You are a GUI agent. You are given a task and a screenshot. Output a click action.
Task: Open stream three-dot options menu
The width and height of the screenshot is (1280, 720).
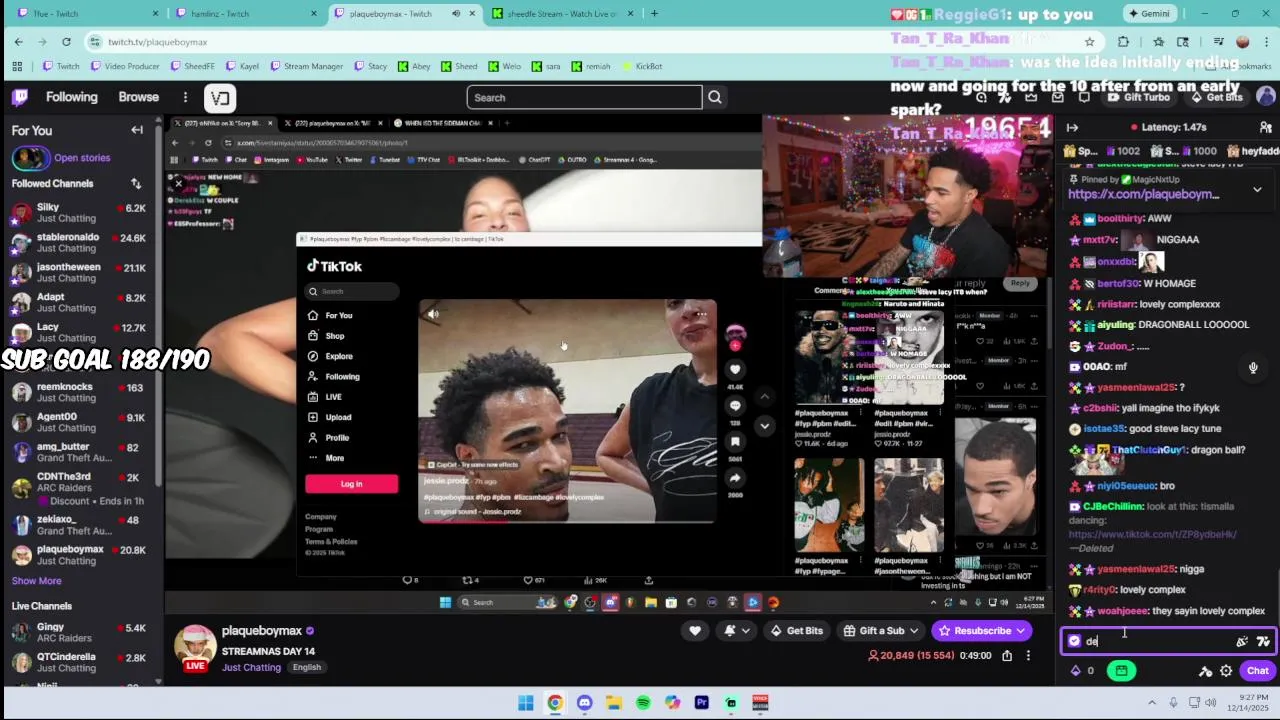pyautogui.click(x=1028, y=656)
